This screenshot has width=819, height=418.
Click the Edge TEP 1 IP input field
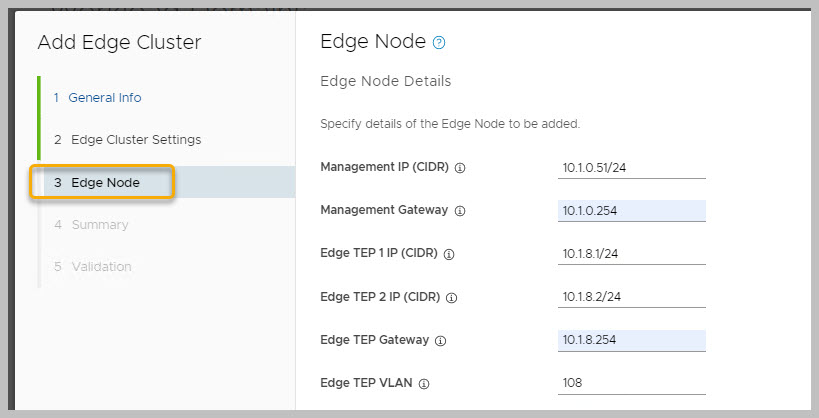click(x=632, y=253)
